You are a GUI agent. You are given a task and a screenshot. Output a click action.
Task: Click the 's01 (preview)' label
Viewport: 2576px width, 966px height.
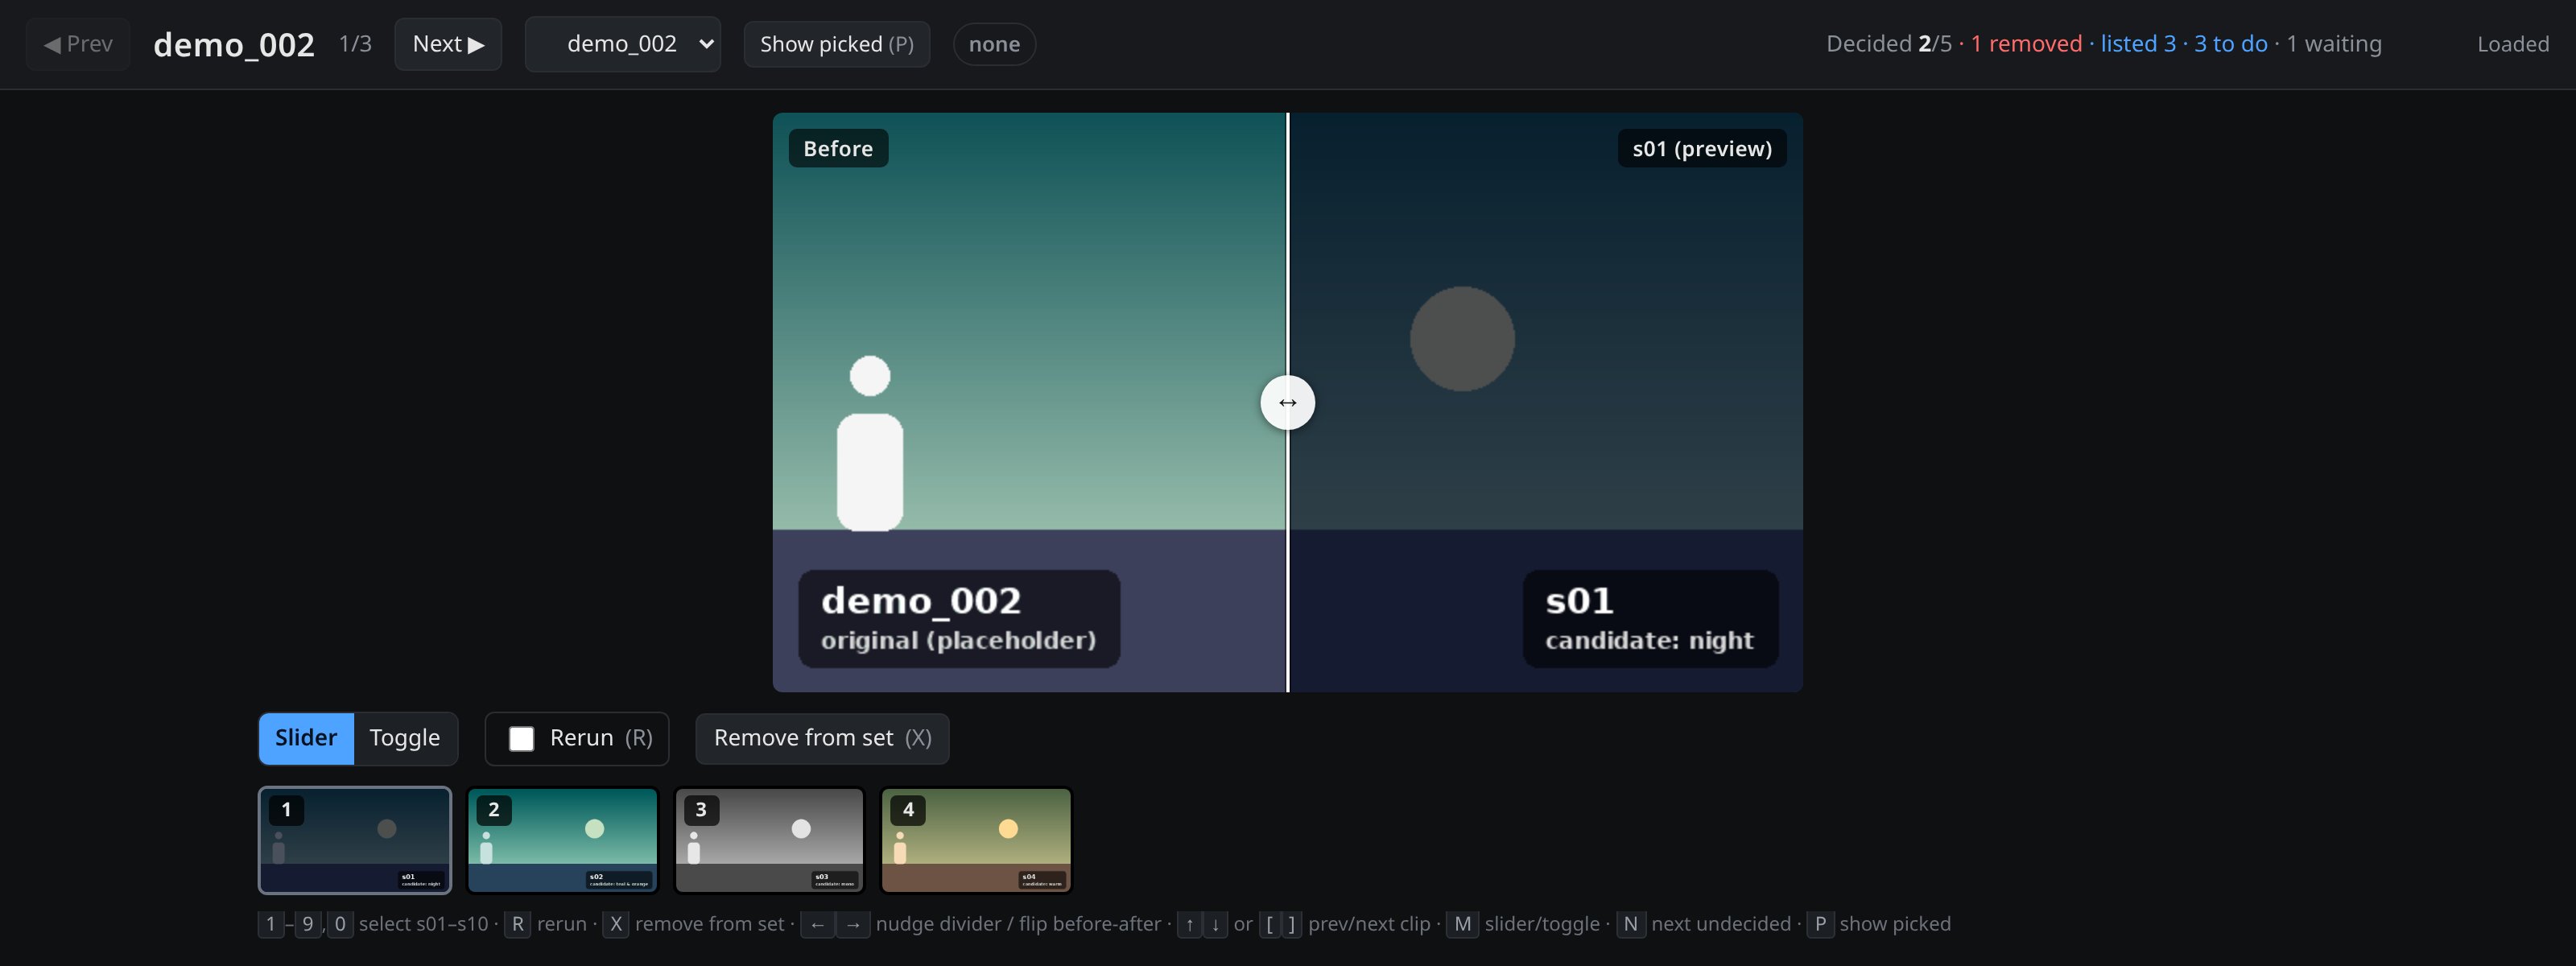pos(1702,148)
